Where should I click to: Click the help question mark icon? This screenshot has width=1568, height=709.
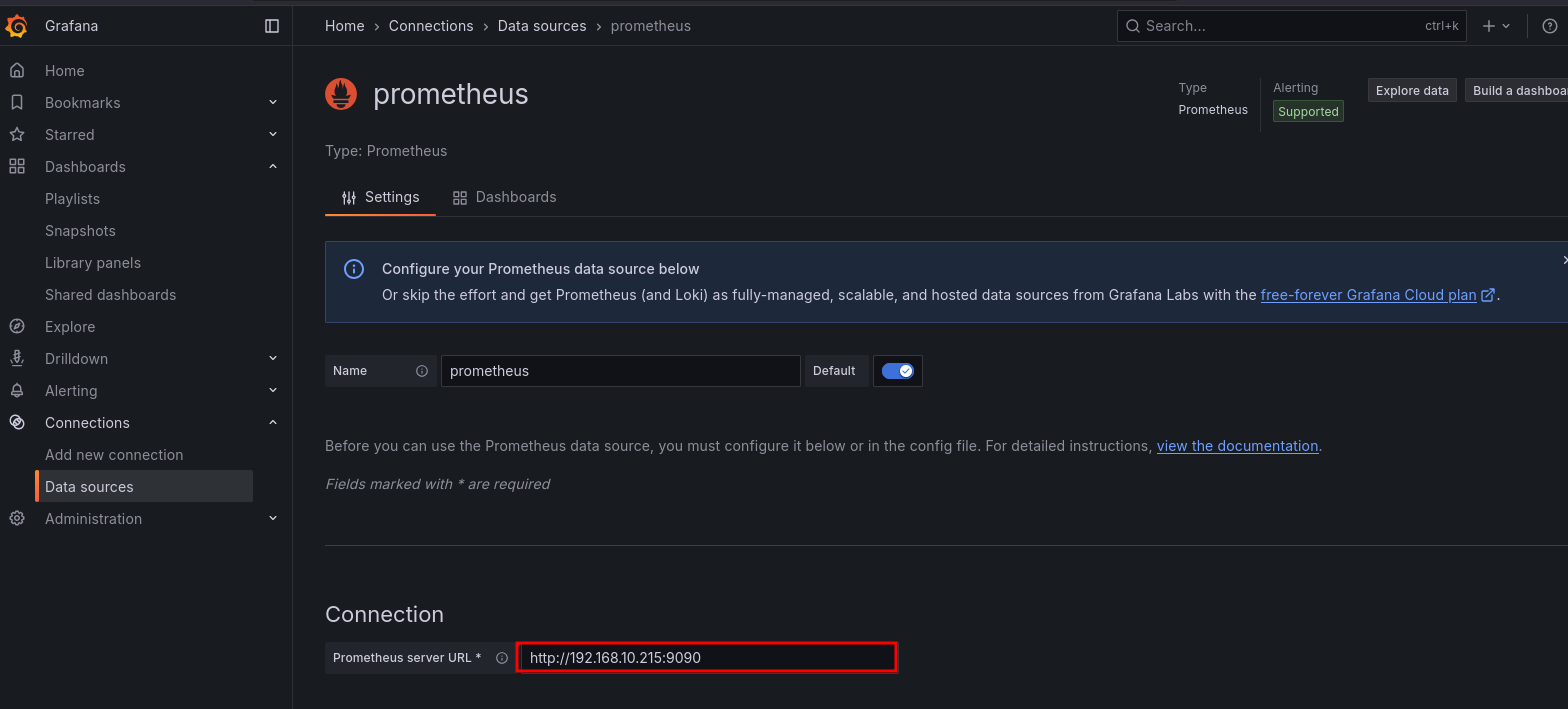point(1550,26)
